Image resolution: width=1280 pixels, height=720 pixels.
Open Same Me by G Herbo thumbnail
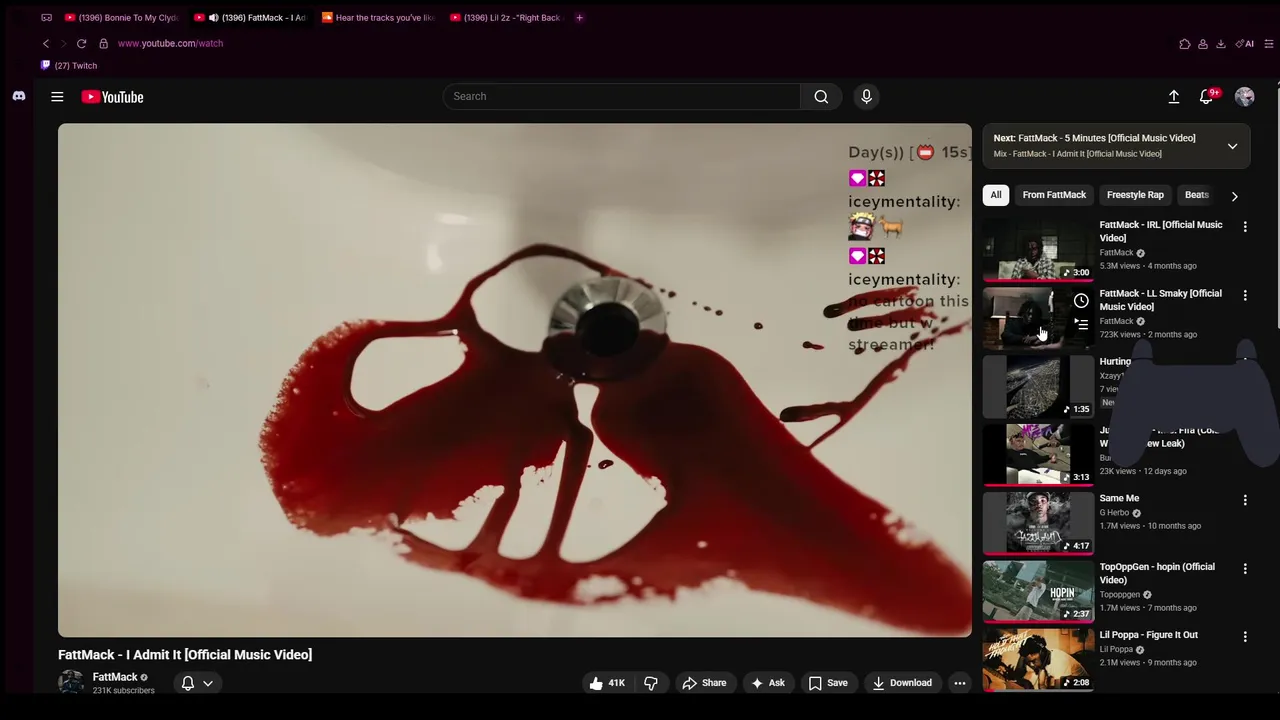[x=1038, y=523]
